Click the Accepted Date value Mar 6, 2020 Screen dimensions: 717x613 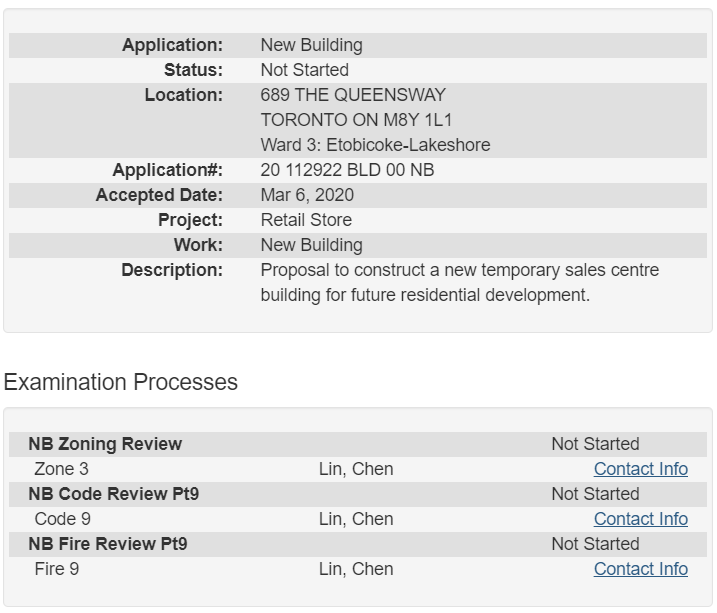point(307,195)
